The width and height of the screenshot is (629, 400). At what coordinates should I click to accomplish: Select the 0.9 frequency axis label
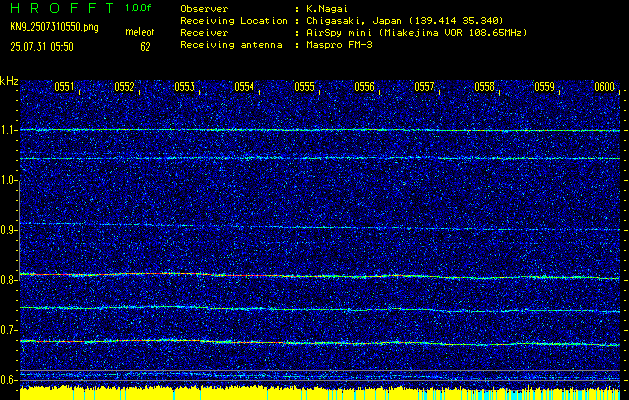8,230
